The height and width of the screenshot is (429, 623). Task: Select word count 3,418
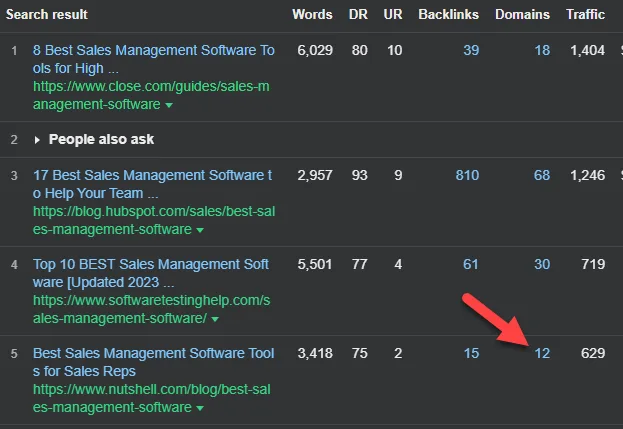pyautogui.click(x=315, y=354)
